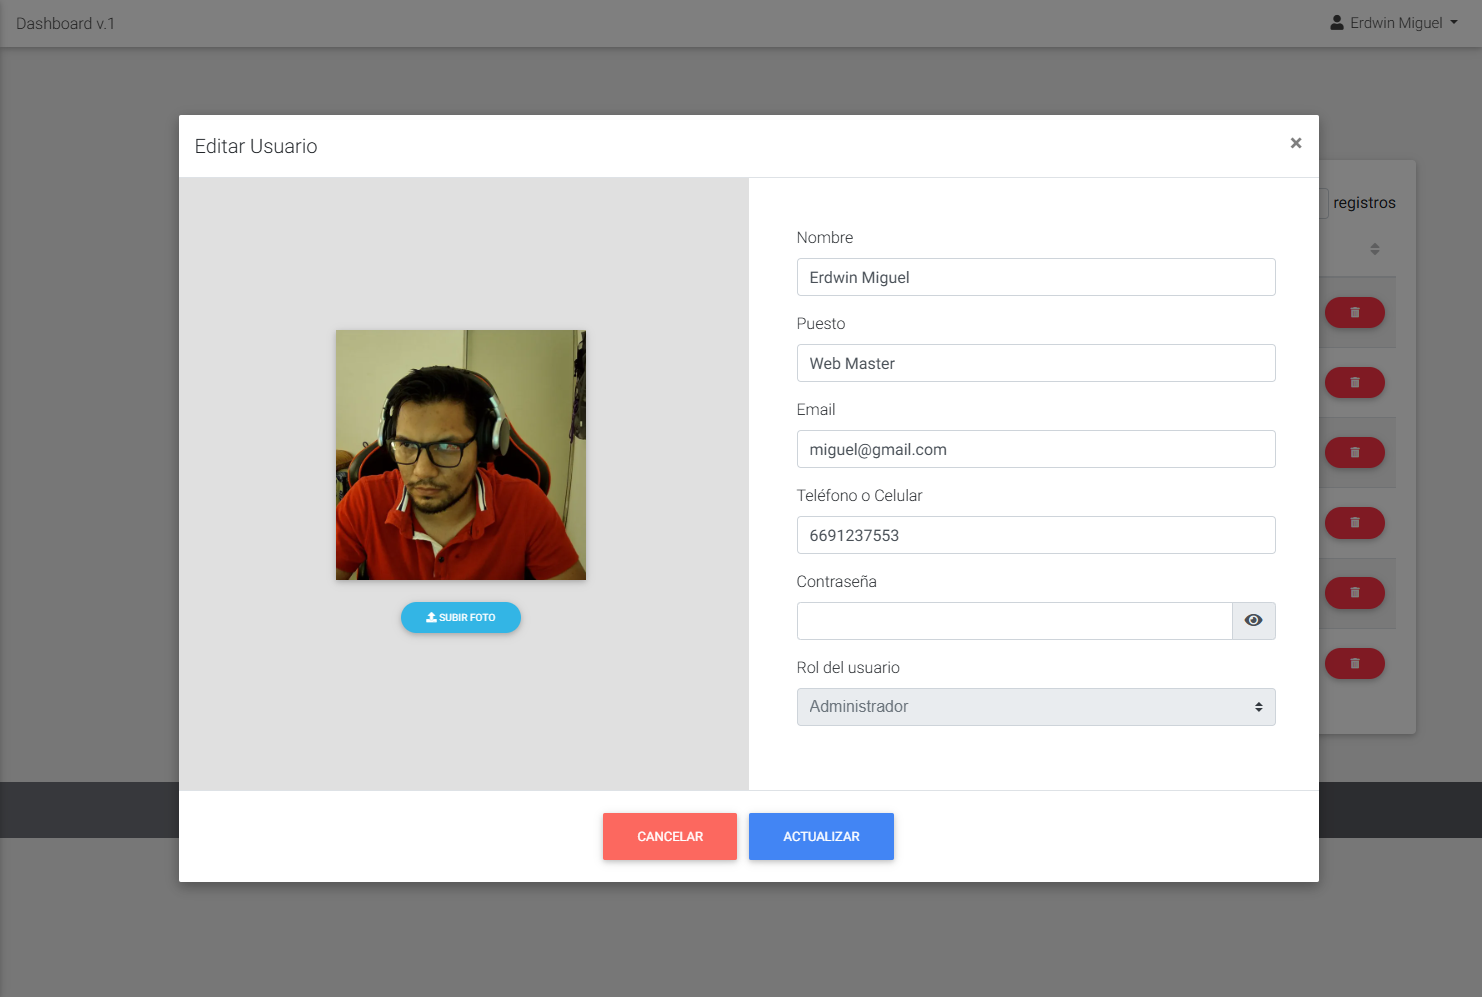Click the table column sort arrows
Viewport: 1482px width, 997px height.
click(x=1375, y=249)
